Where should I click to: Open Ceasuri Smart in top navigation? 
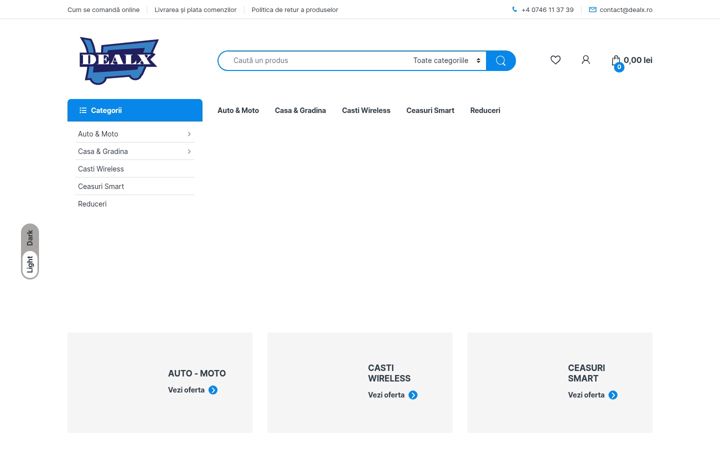coord(430,110)
